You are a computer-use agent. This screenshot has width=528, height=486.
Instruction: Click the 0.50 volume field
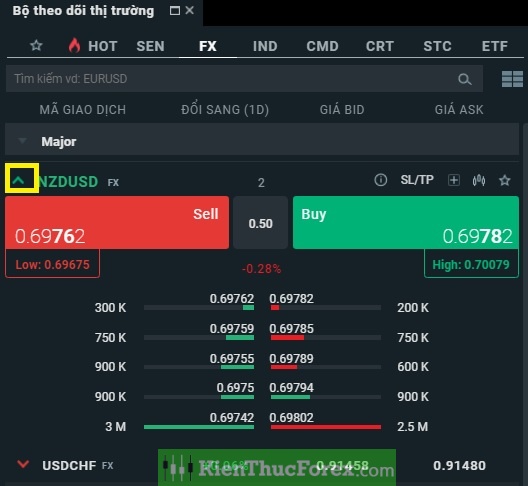tap(260, 223)
